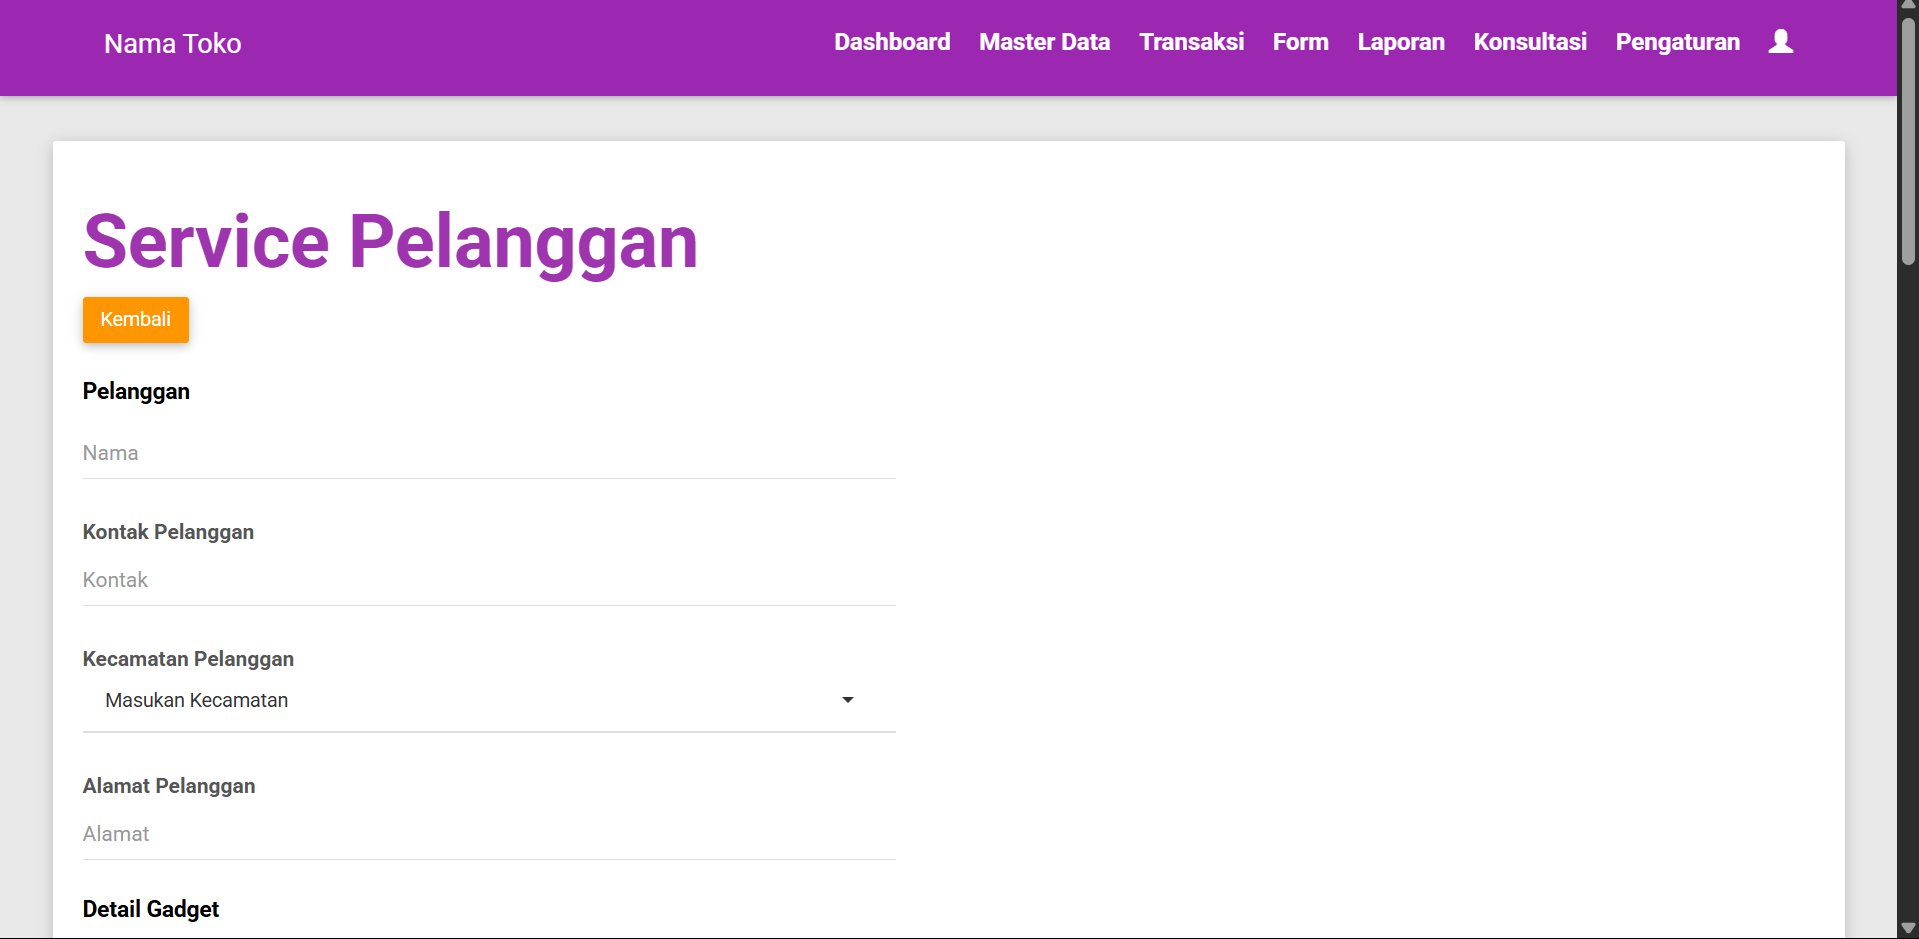Open the Pengaturan settings menu

[1677, 42]
